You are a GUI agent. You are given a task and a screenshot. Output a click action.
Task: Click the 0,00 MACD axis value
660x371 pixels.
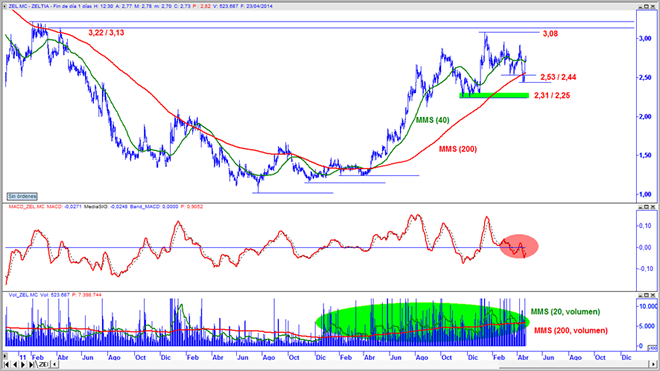[x=646, y=248]
